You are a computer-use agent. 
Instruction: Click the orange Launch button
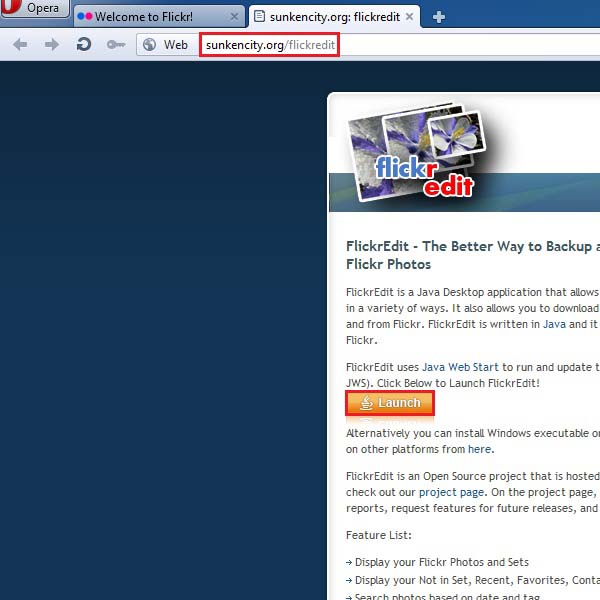click(x=390, y=403)
